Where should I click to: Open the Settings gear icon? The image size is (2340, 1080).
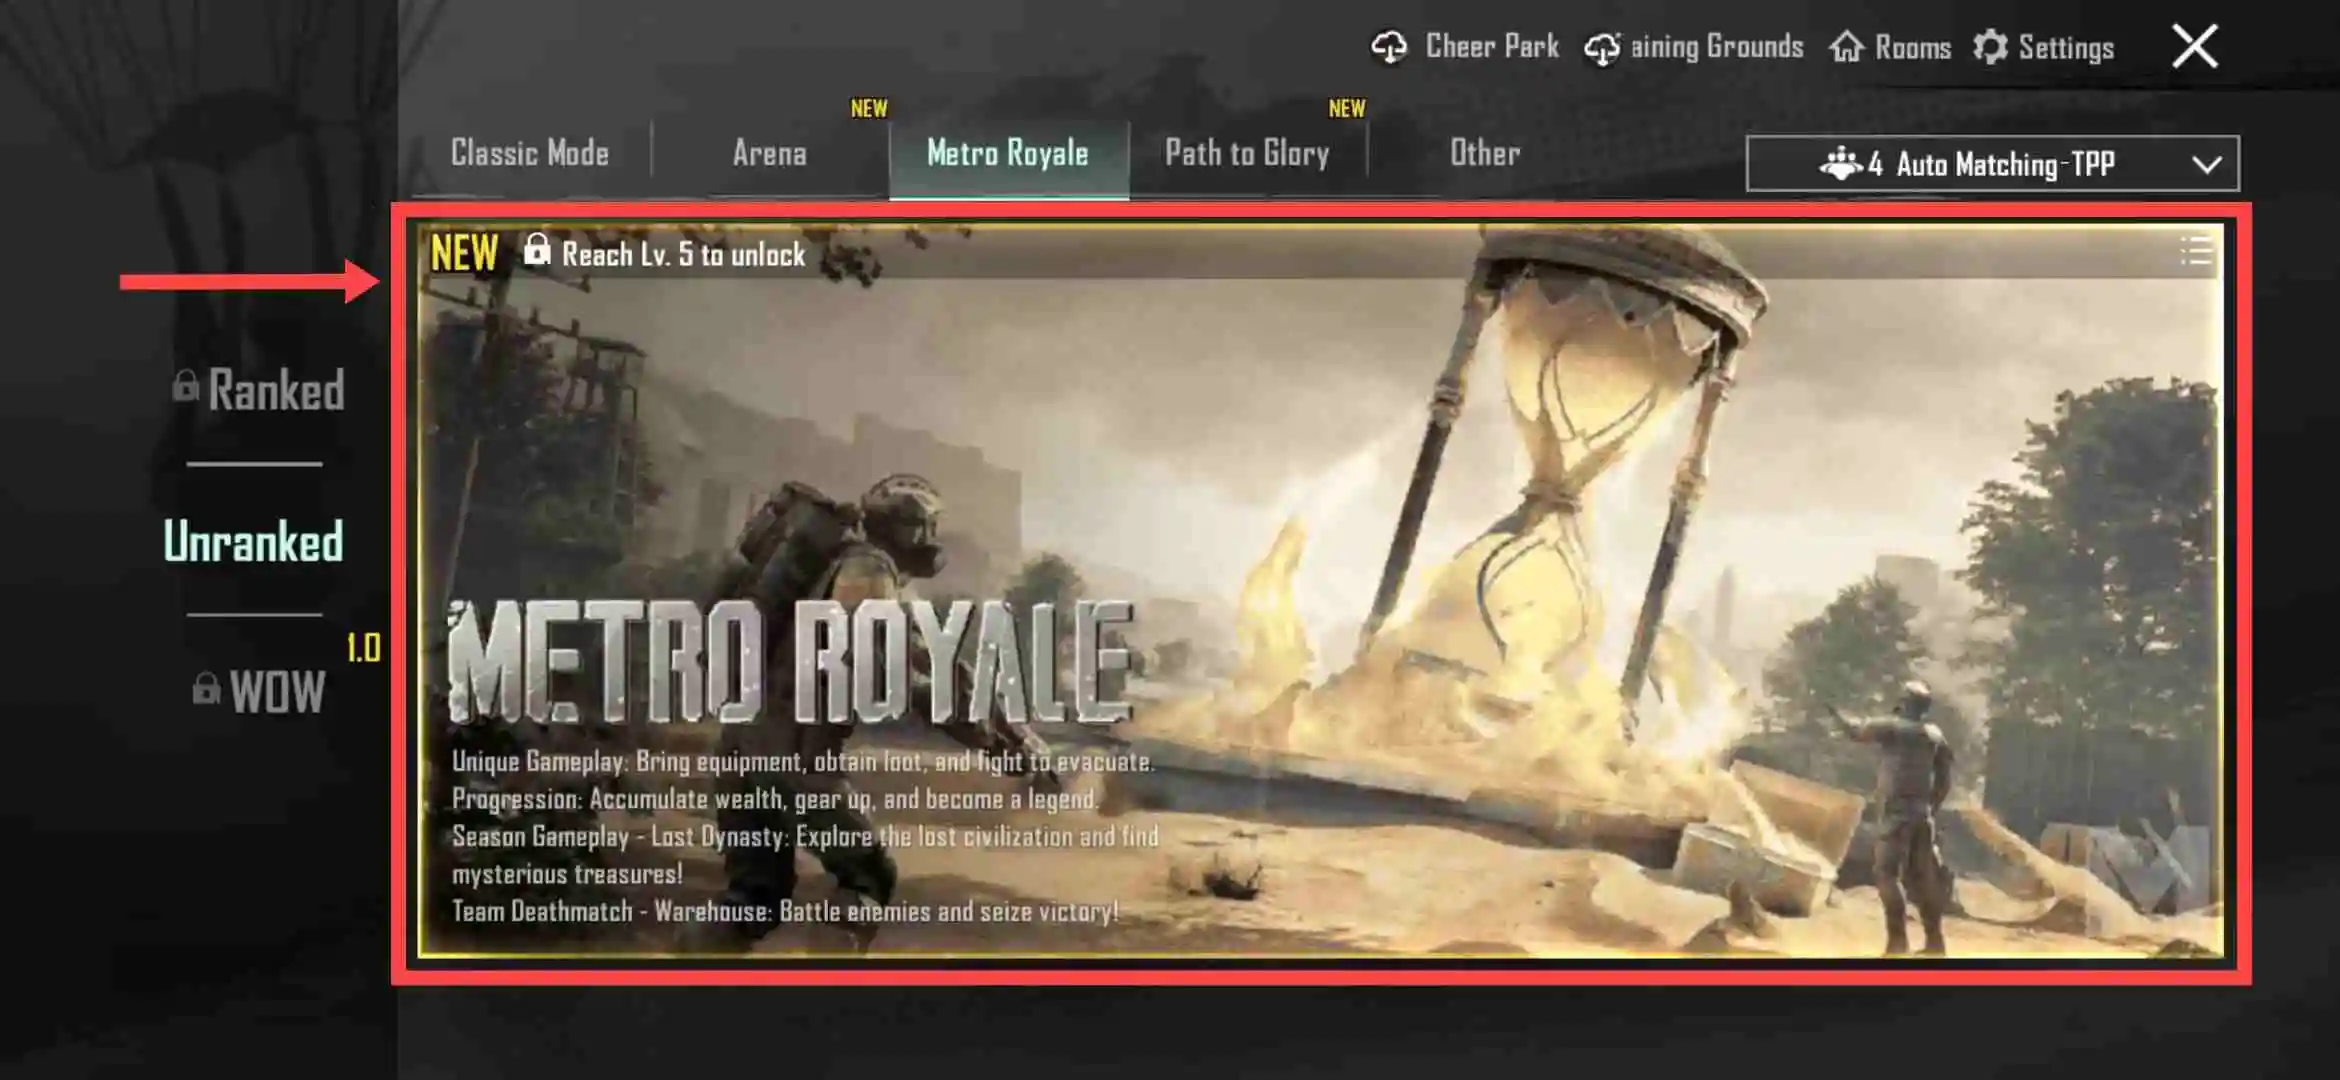pos(1990,47)
